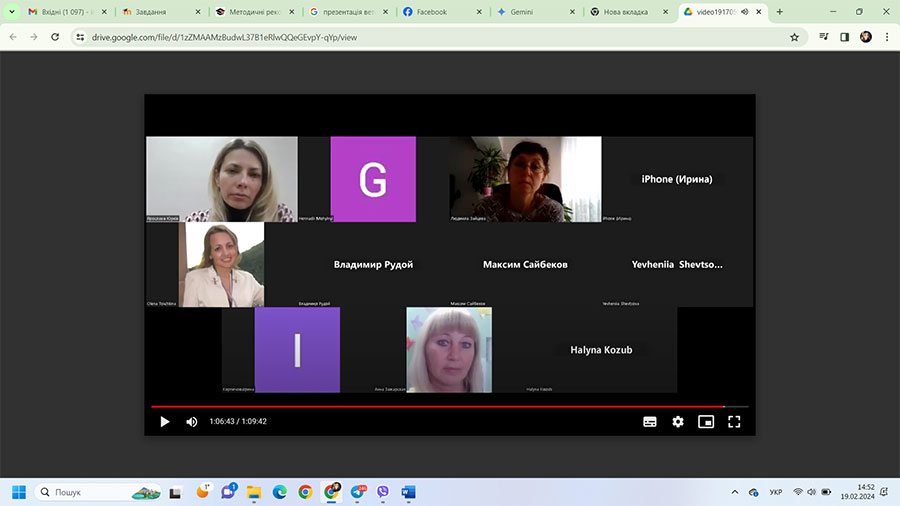Enter fullscreen video mode

click(x=734, y=422)
